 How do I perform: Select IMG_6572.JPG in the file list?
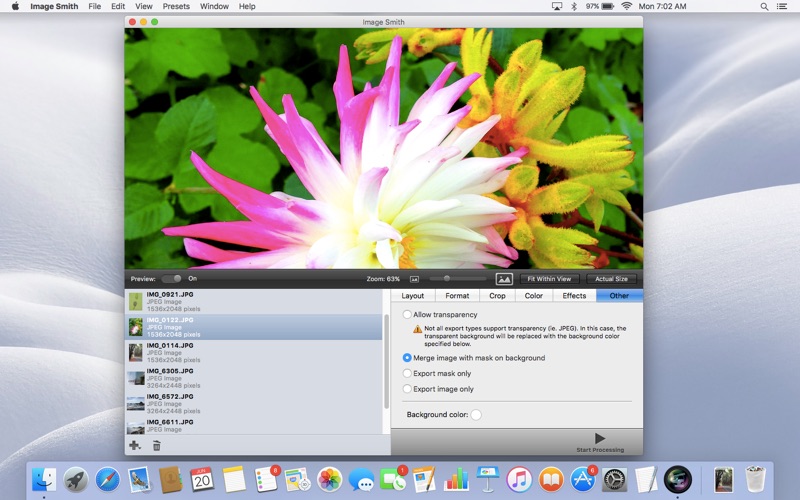pyautogui.click(x=254, y=404)
